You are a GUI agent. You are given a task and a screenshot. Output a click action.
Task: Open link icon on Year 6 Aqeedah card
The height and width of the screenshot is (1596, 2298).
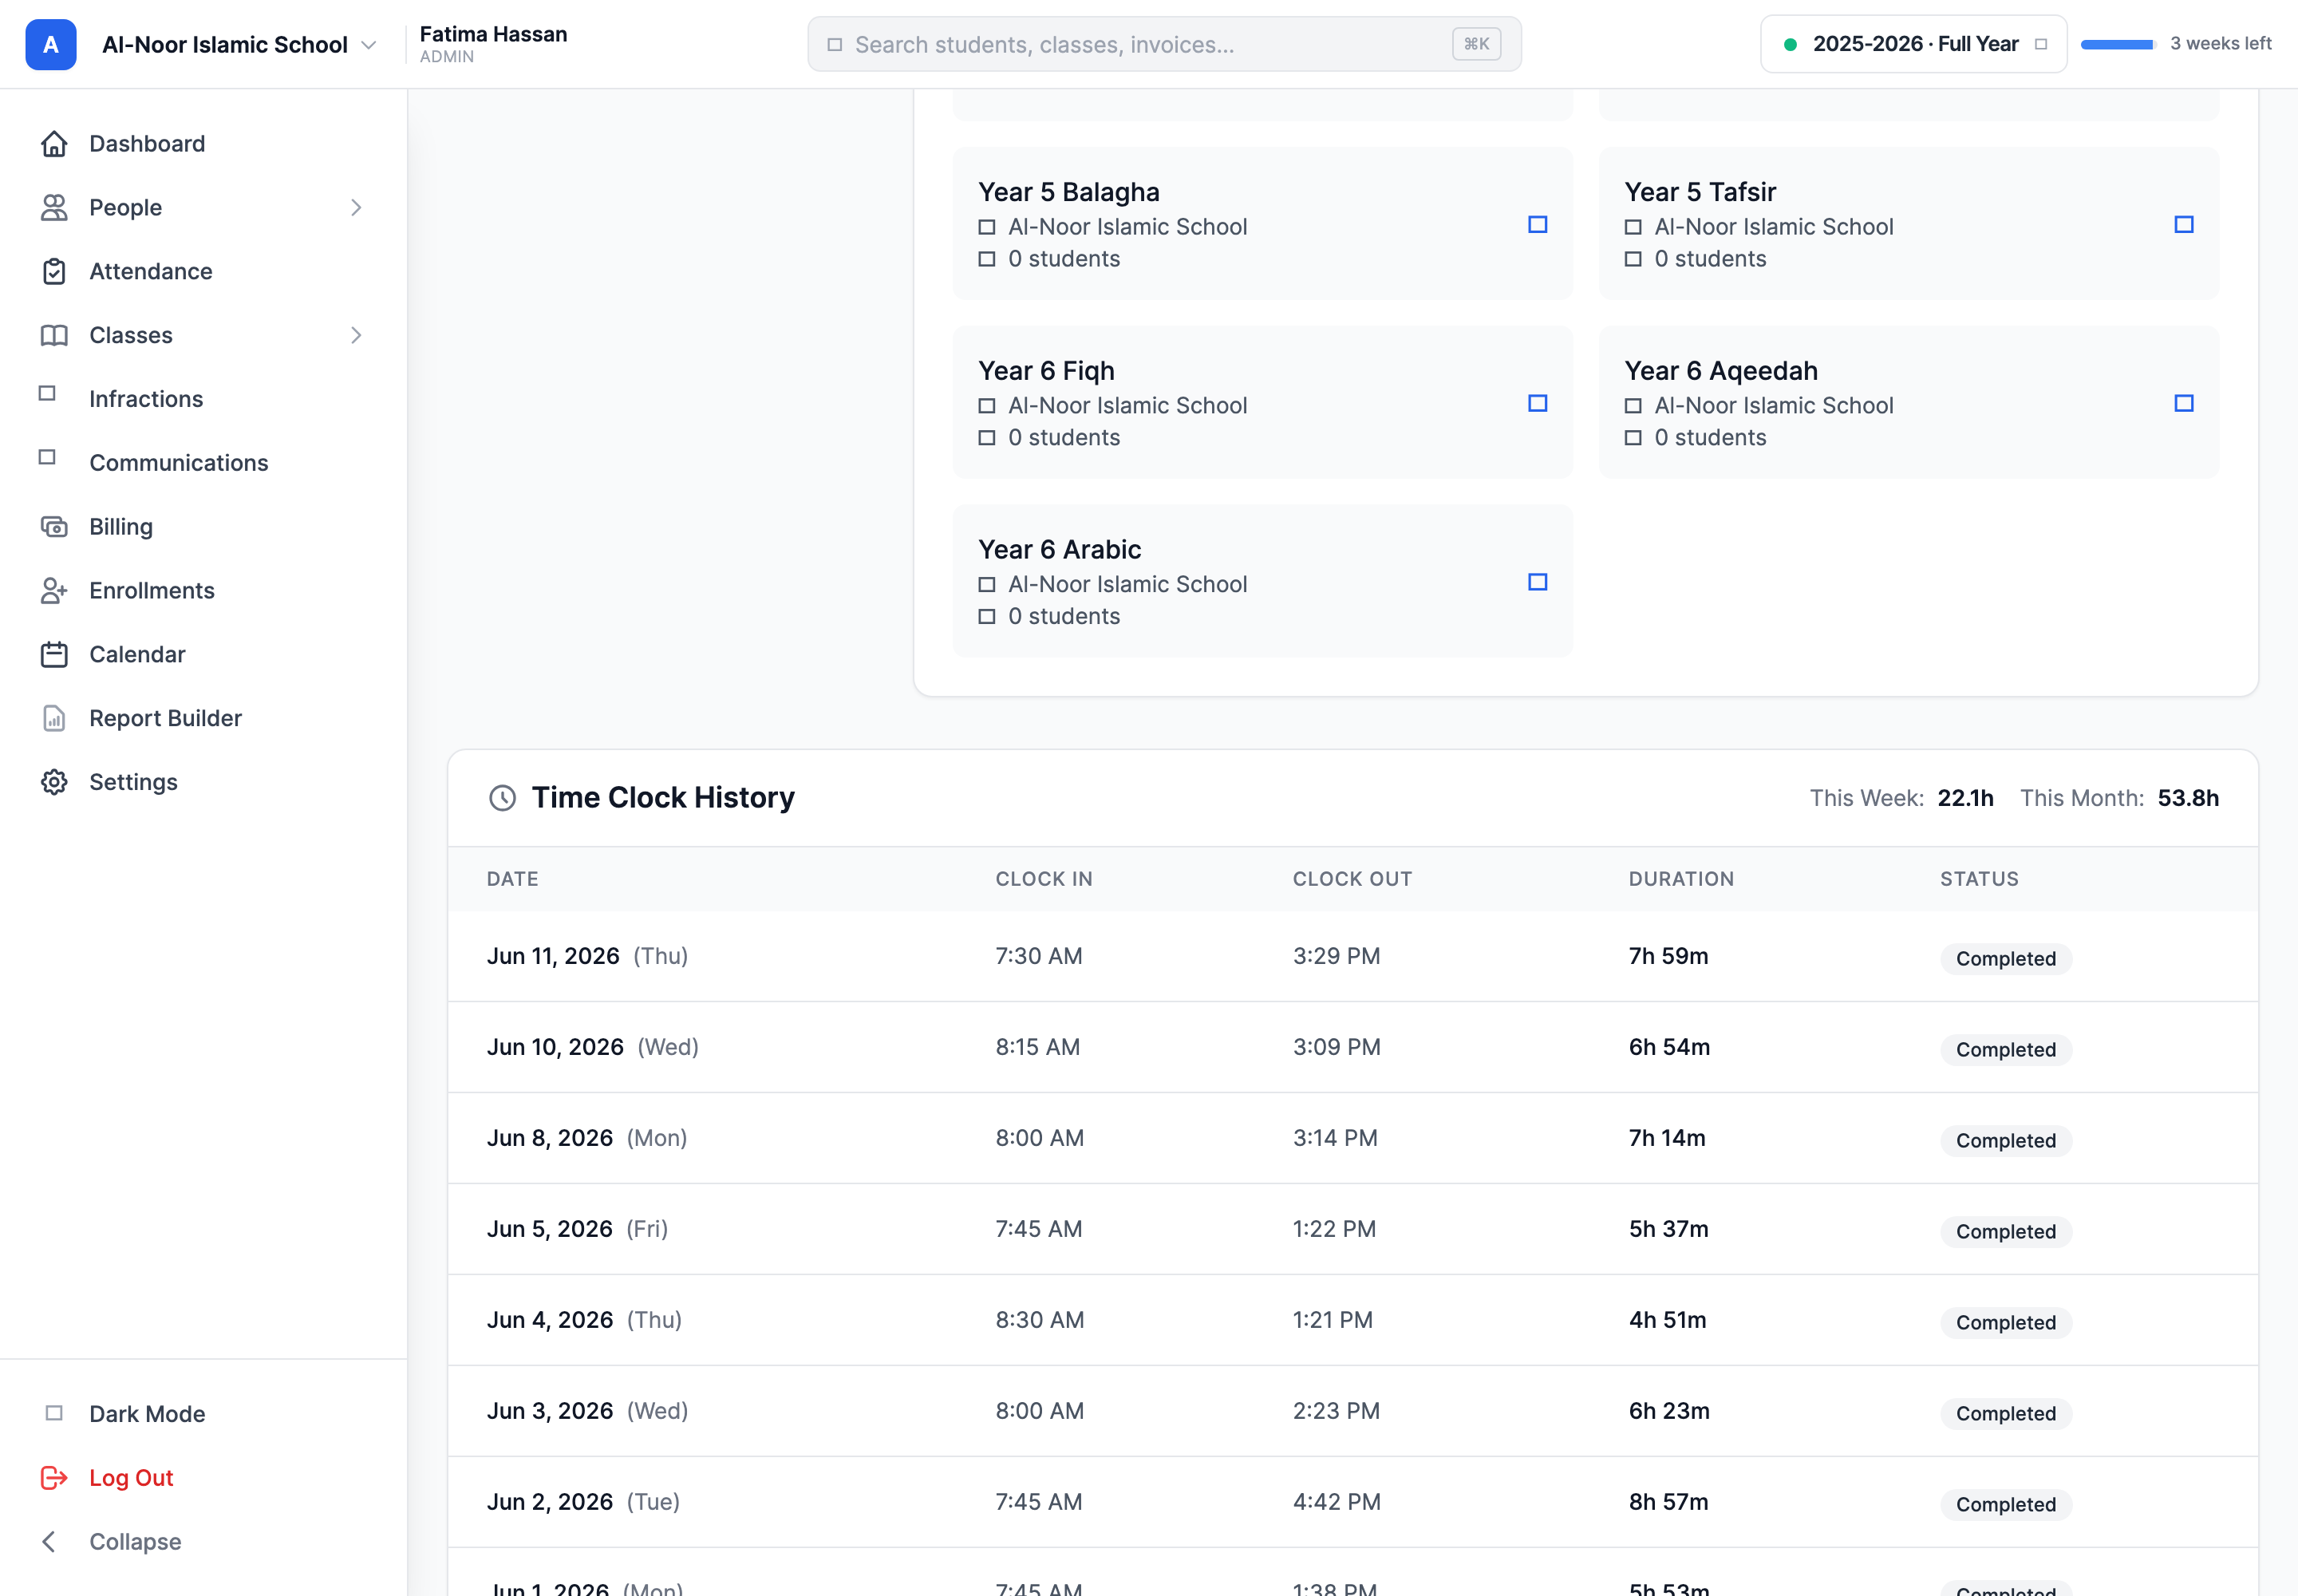click(2184, 404)
